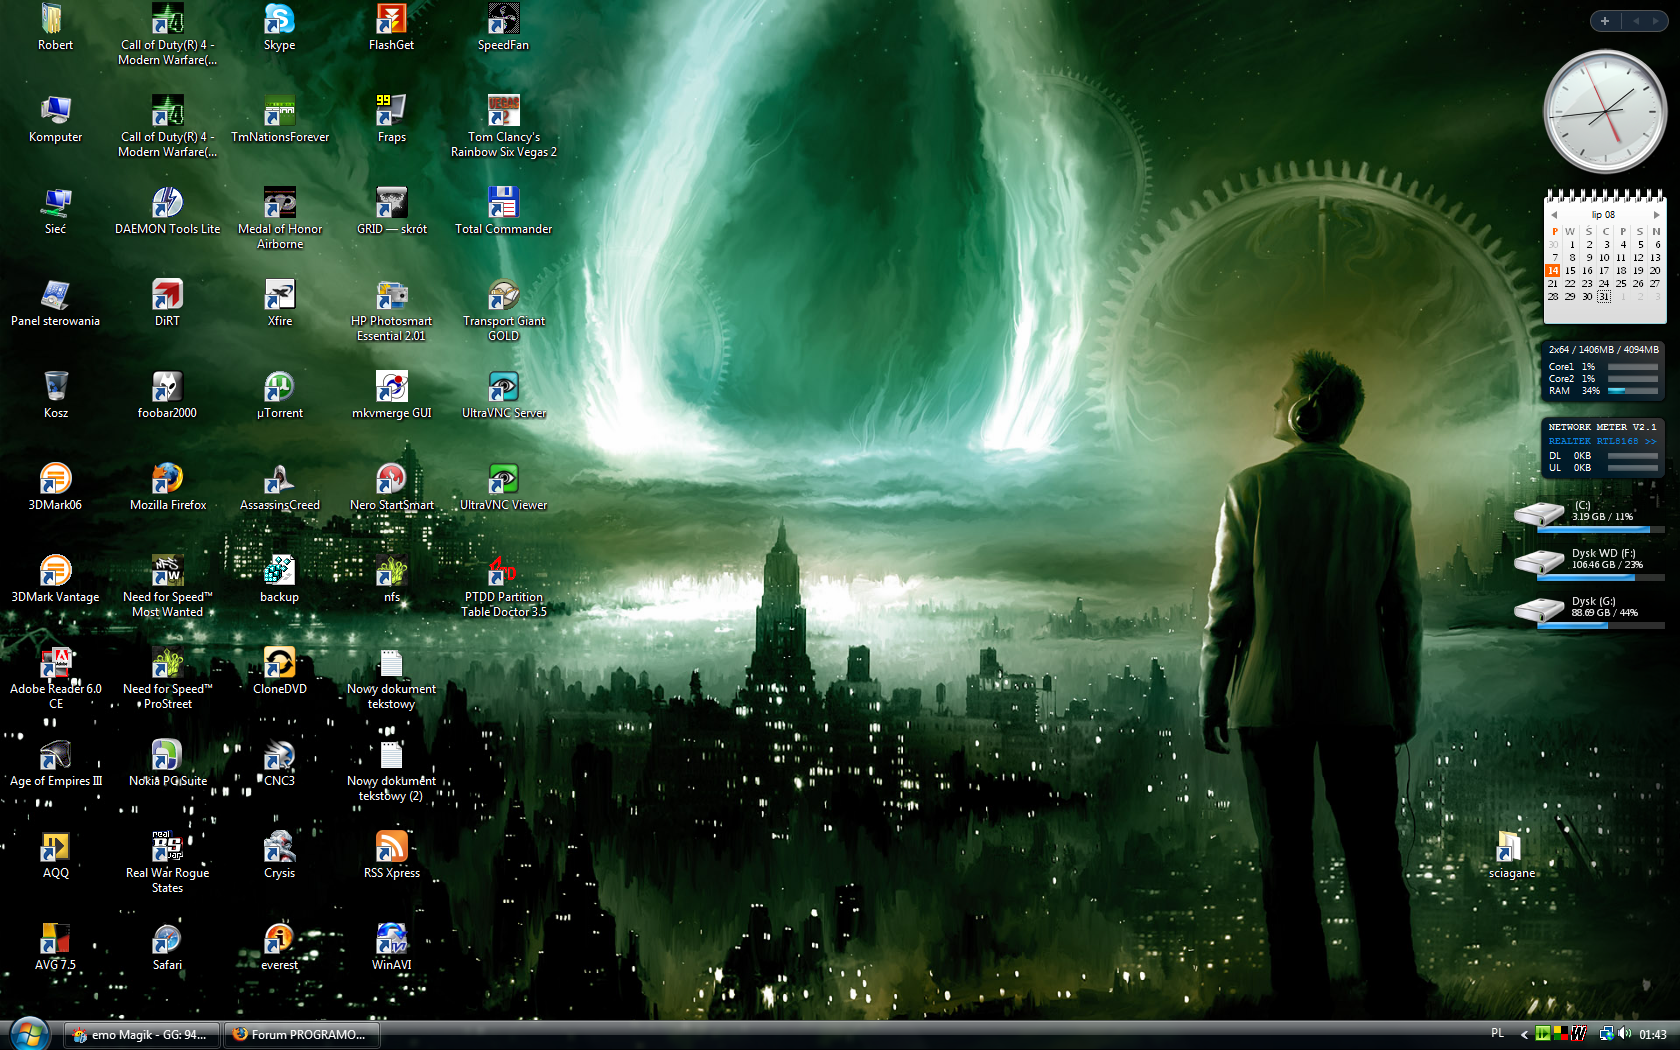Screen dimensions: 1680x1050
Task: Select Need for Speed ProStreet icon
Action: tap(167, 679)
